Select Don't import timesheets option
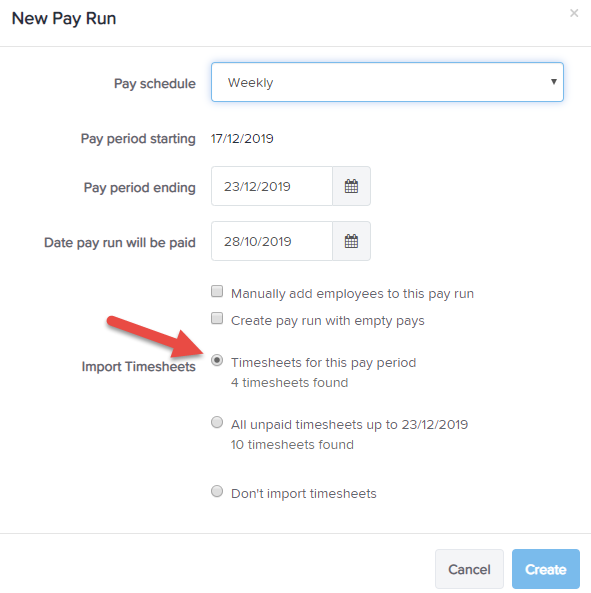 tap(217, 491)
